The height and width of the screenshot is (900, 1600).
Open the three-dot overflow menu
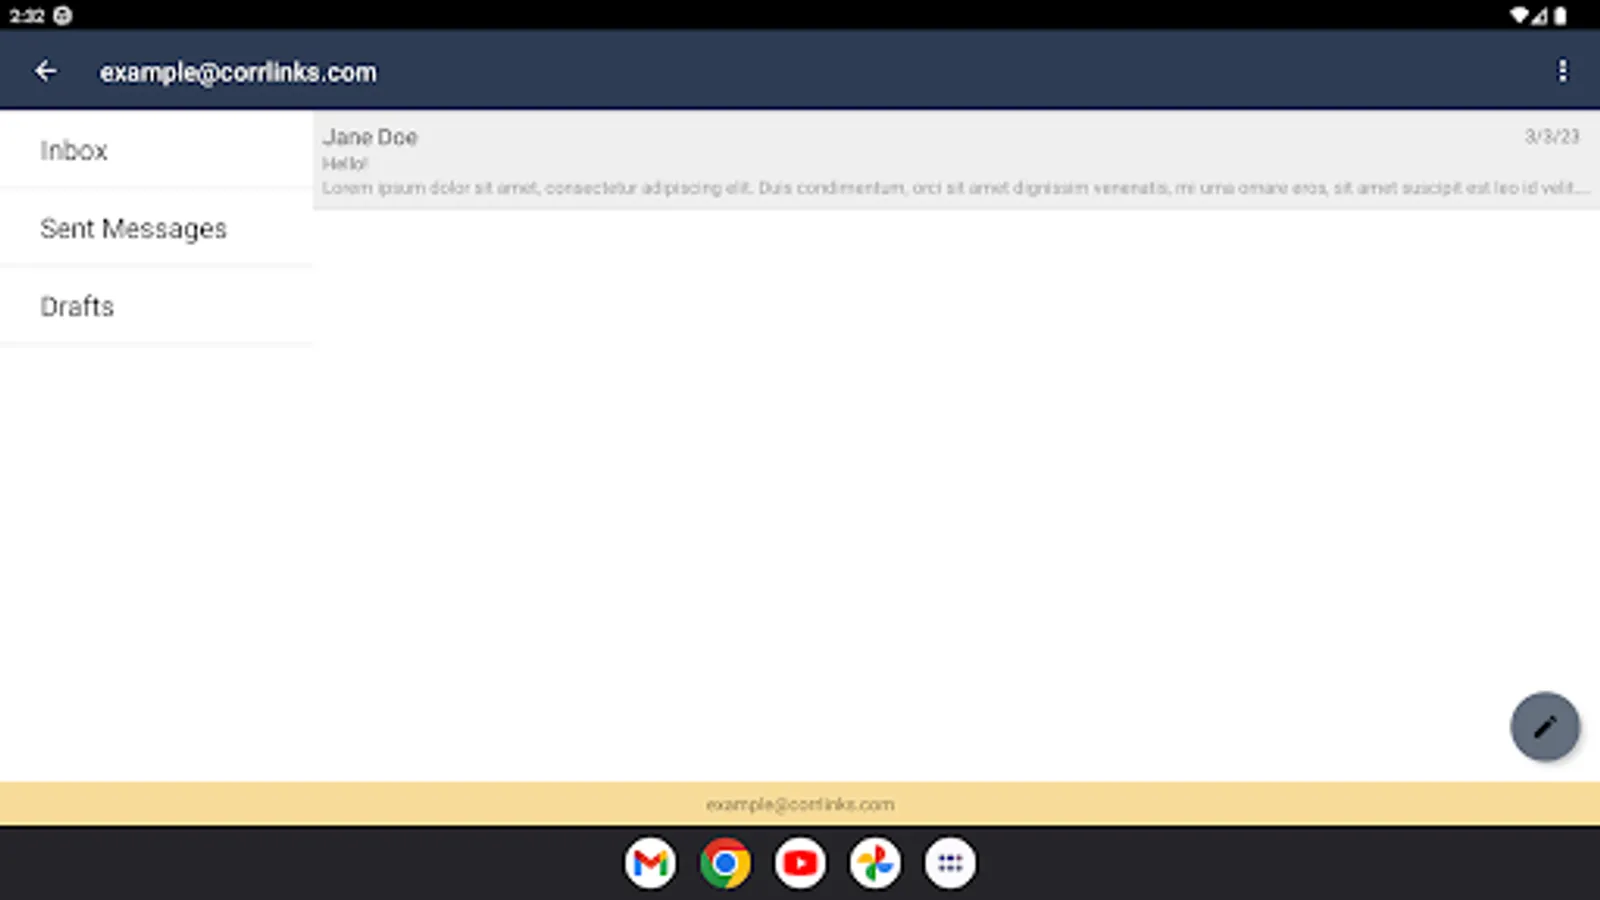point(1562,71)
